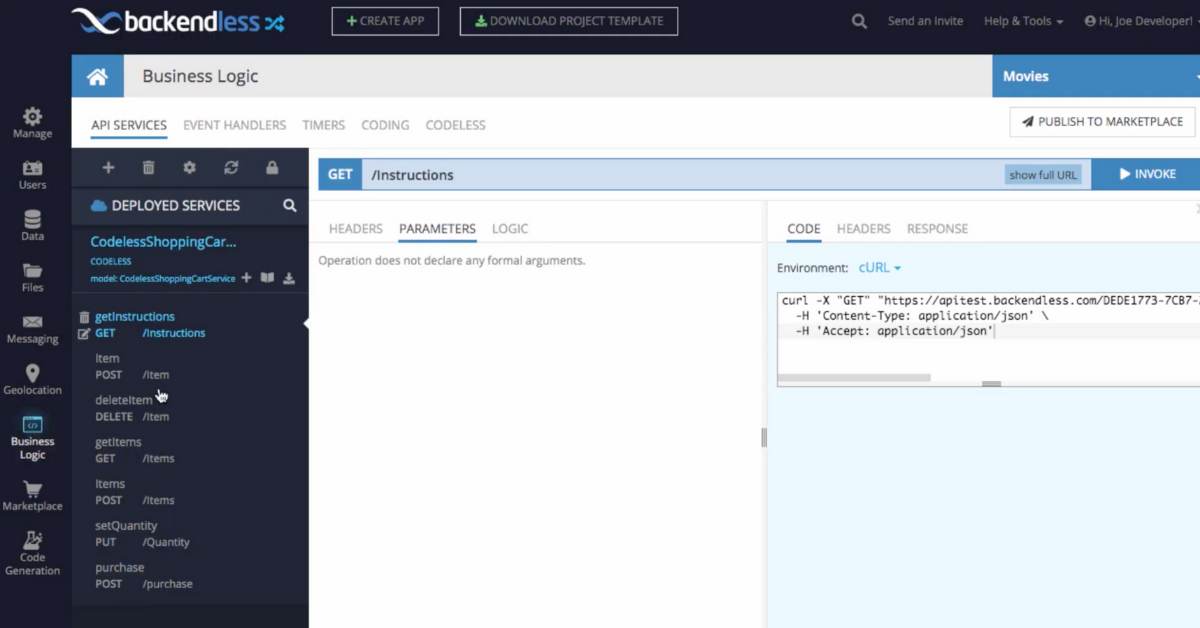
Task: Switch to the CODELESS tab
Action: 455,125
